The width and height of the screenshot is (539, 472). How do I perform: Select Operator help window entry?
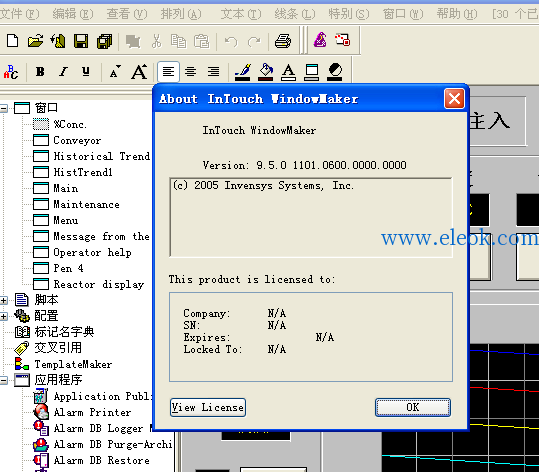[82, 252]
